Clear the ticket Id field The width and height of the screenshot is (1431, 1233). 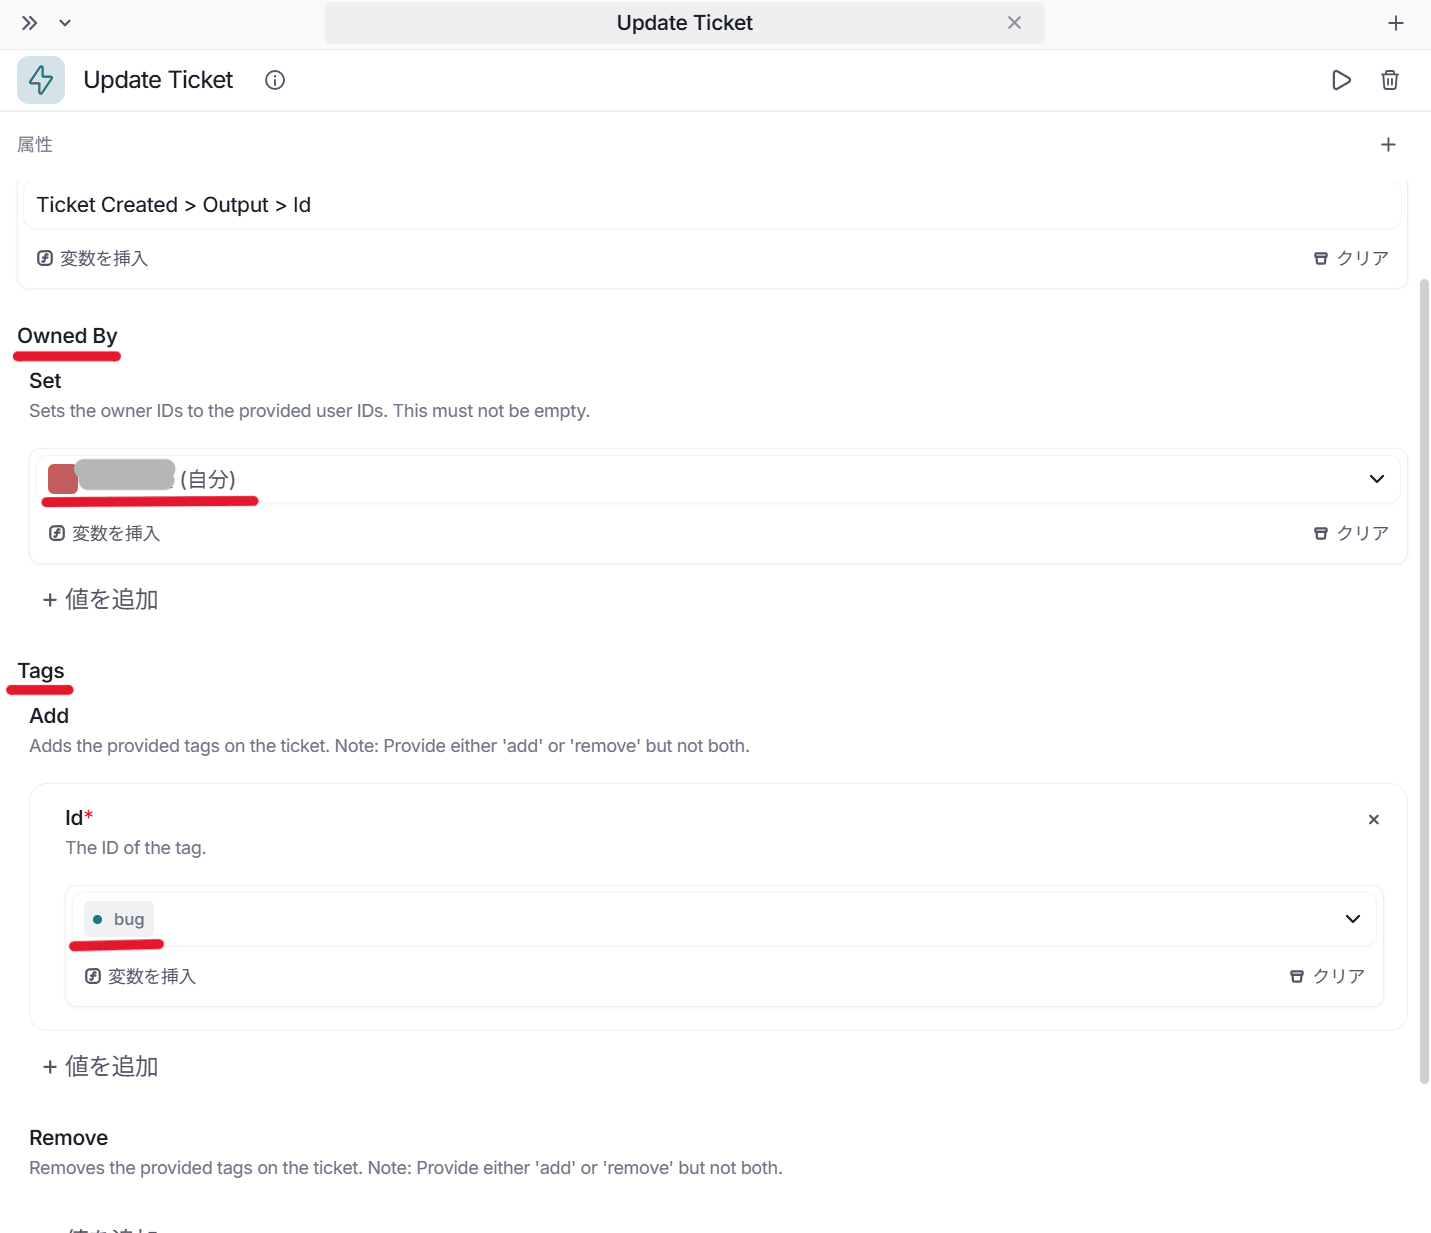click(x=1351, y=258)
